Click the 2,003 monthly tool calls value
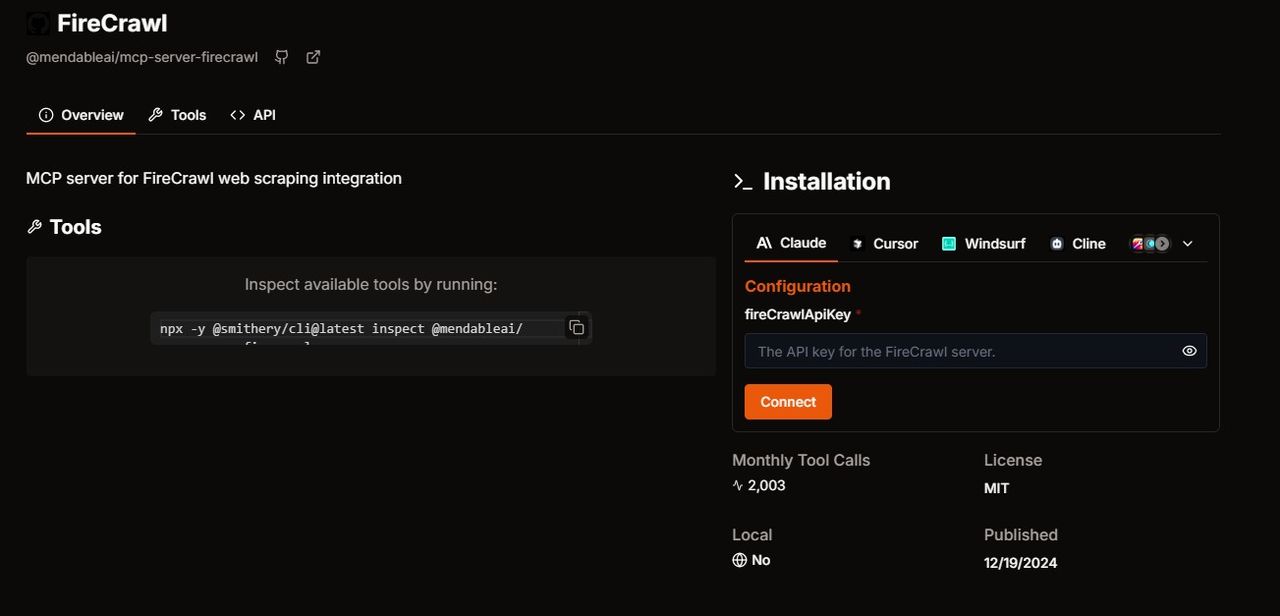1280x616 pixels. [x=766, y=485]
